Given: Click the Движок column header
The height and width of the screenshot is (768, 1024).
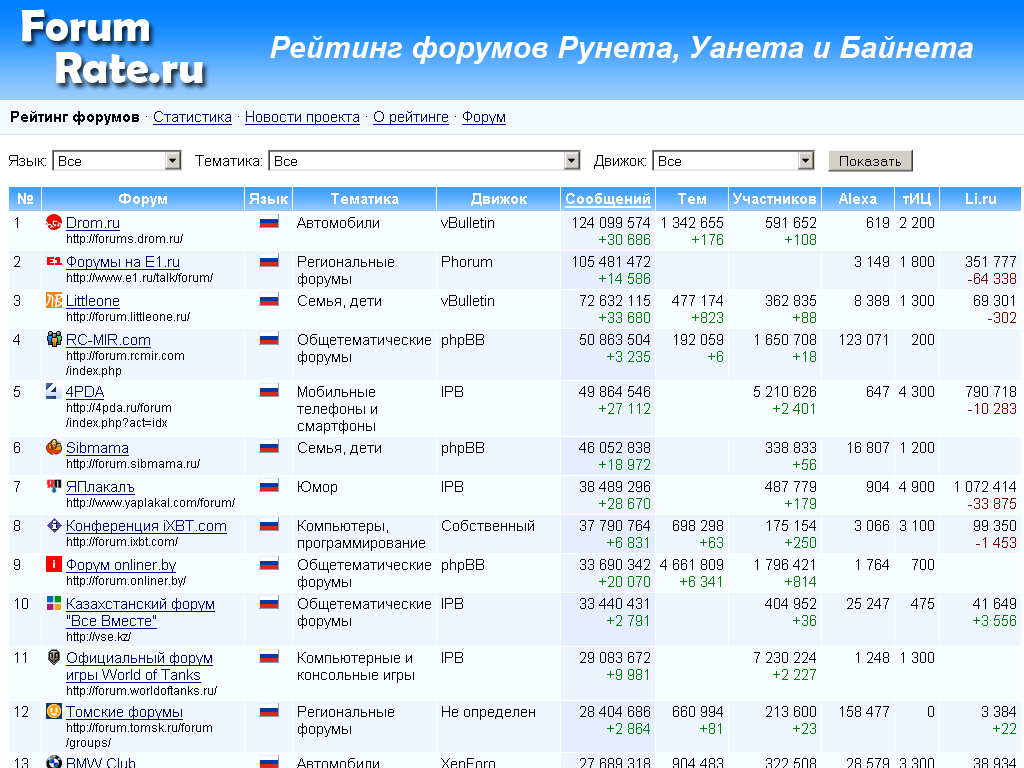Looking at the screenshot, I should [498, 199].
